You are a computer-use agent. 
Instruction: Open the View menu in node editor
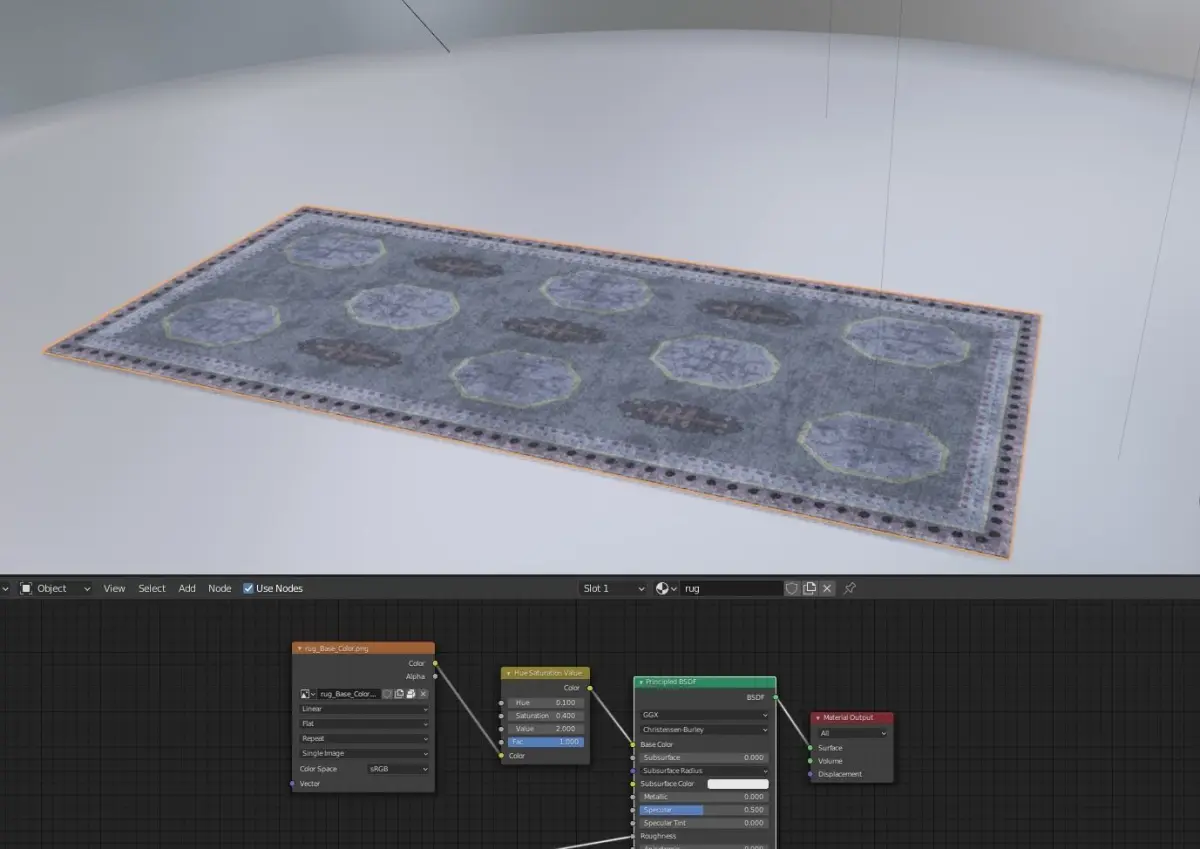[114, 588]
